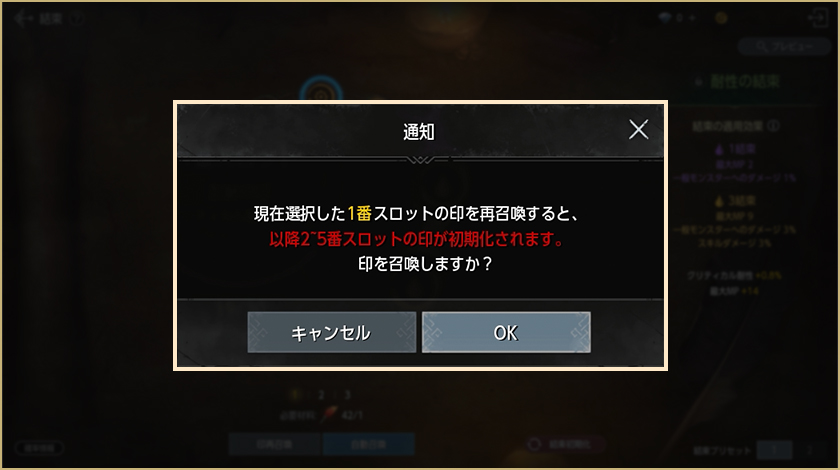Confirm the seal summon with OK

click(506, 332)
